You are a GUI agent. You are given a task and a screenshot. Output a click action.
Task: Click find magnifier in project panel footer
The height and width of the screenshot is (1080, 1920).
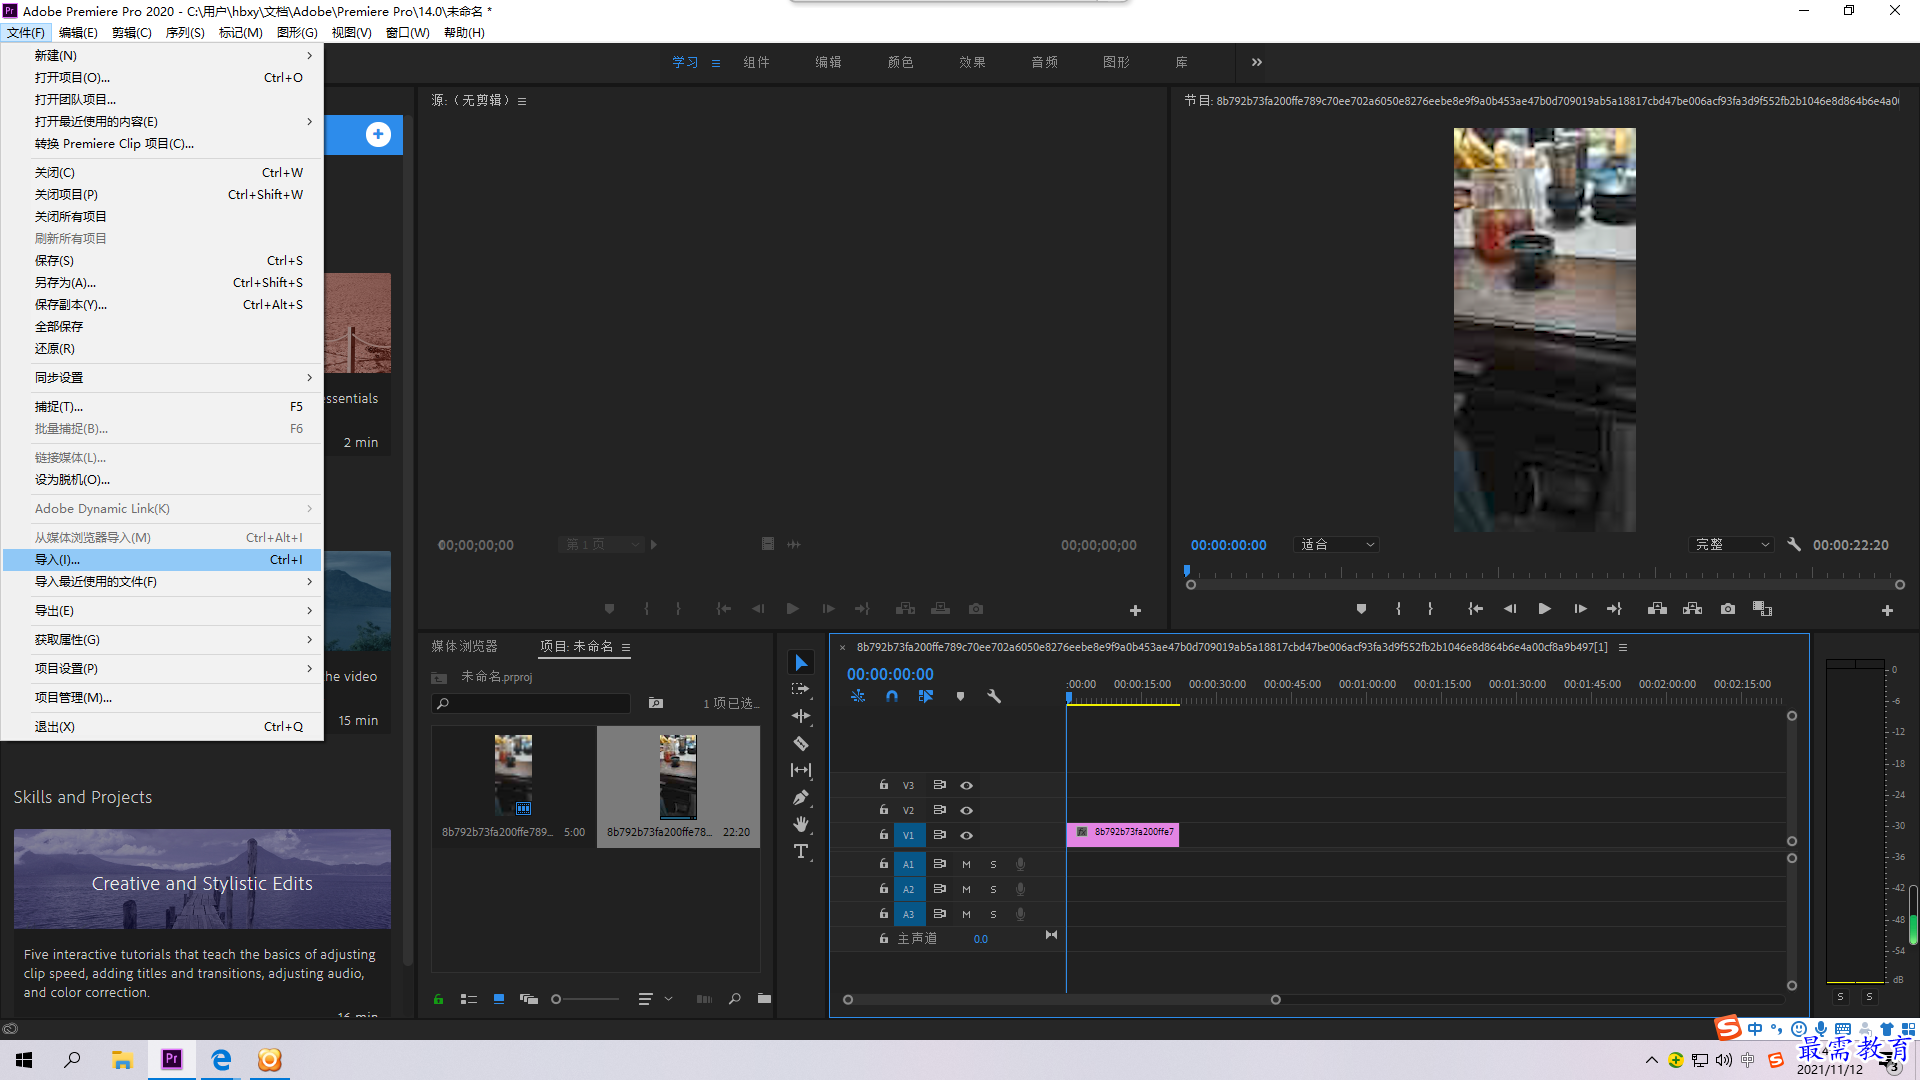[x=735, y=998]
